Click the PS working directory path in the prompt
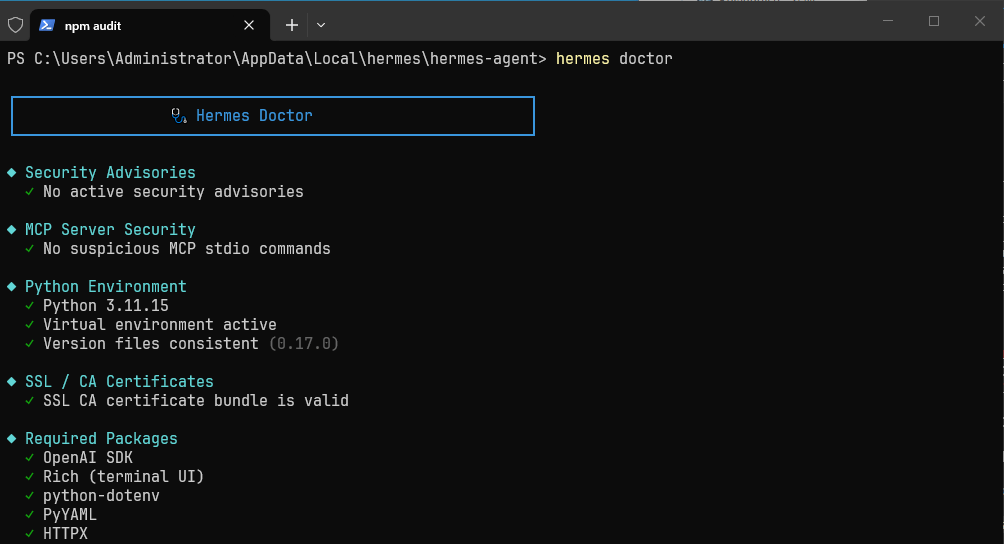 286,59
